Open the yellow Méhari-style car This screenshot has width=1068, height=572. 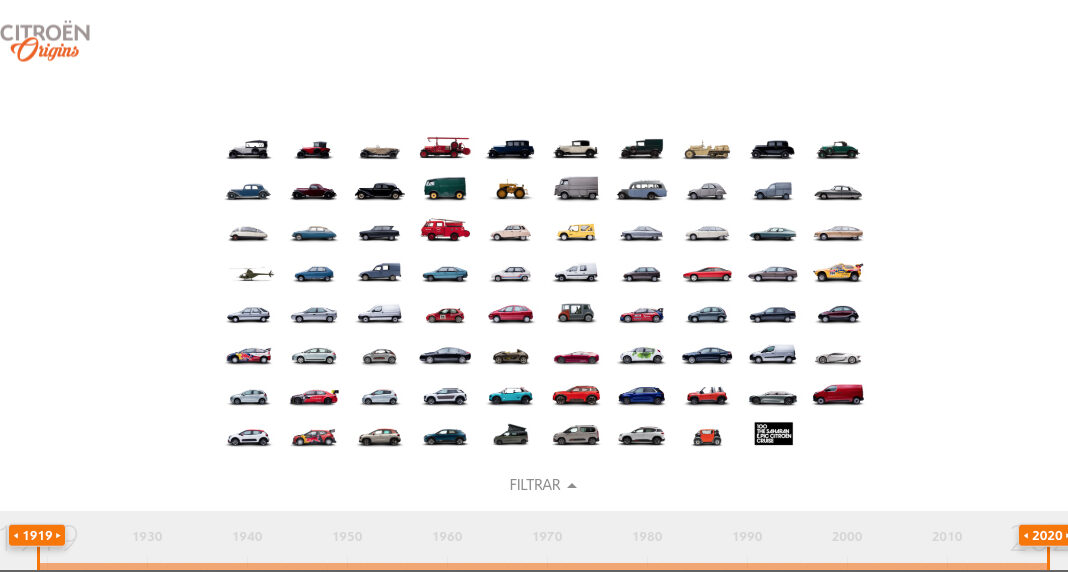point(575,232)
